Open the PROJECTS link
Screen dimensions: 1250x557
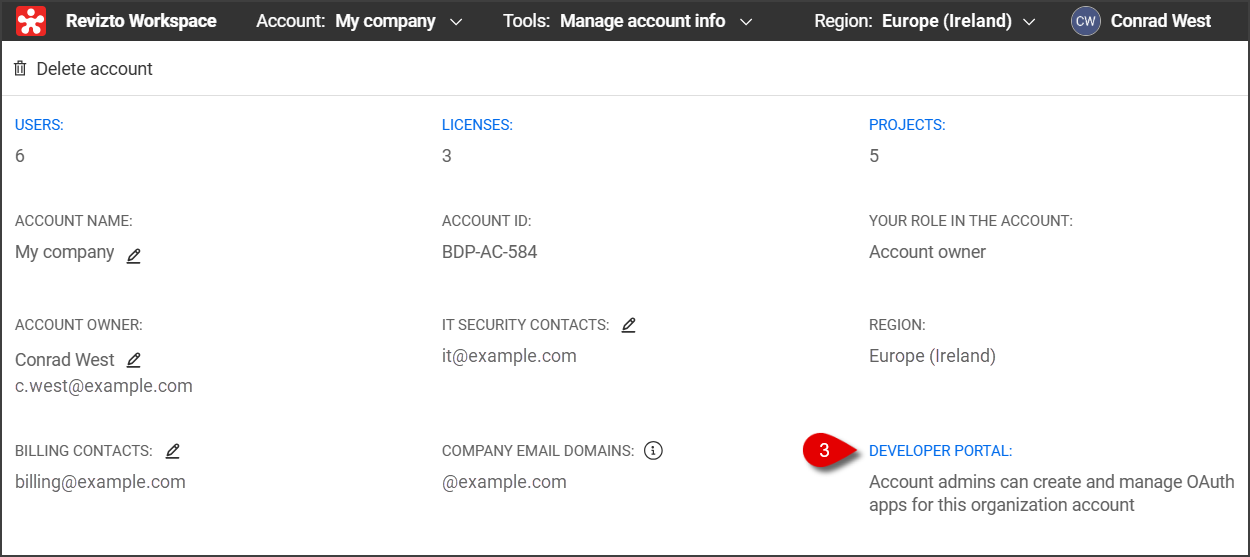tap(907, 125)
